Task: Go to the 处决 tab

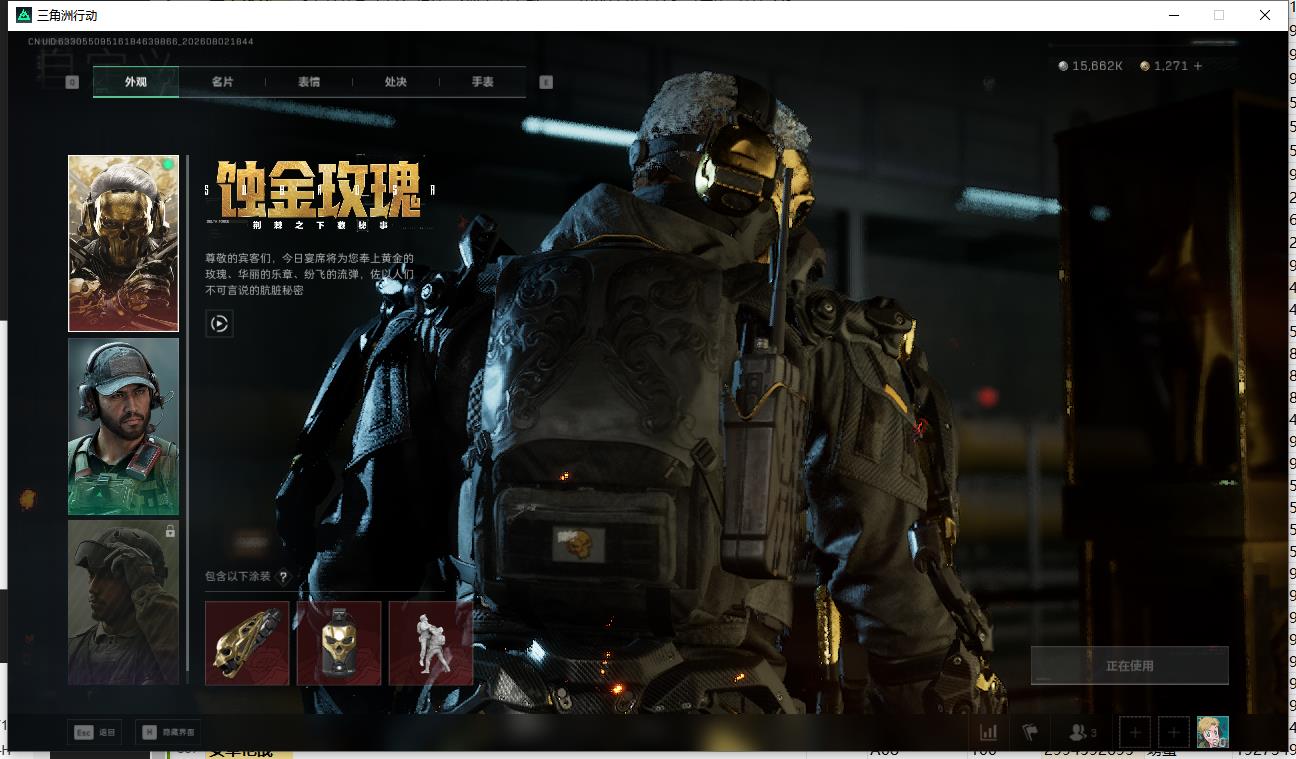Action: tap(396, 82)
